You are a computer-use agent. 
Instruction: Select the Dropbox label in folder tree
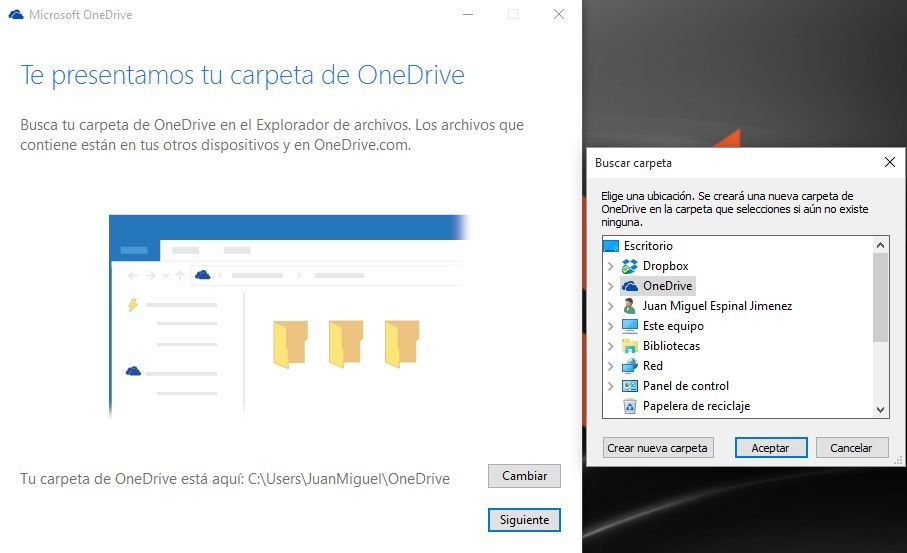(666, 266)
